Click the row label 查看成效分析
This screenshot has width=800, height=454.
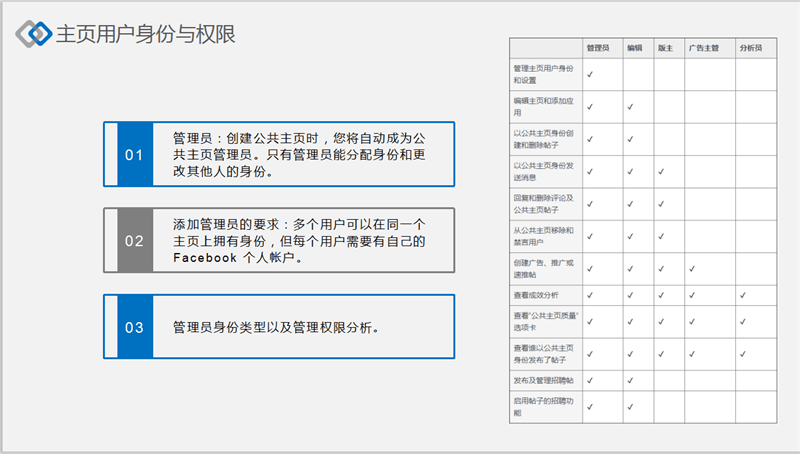click(536, 295)
